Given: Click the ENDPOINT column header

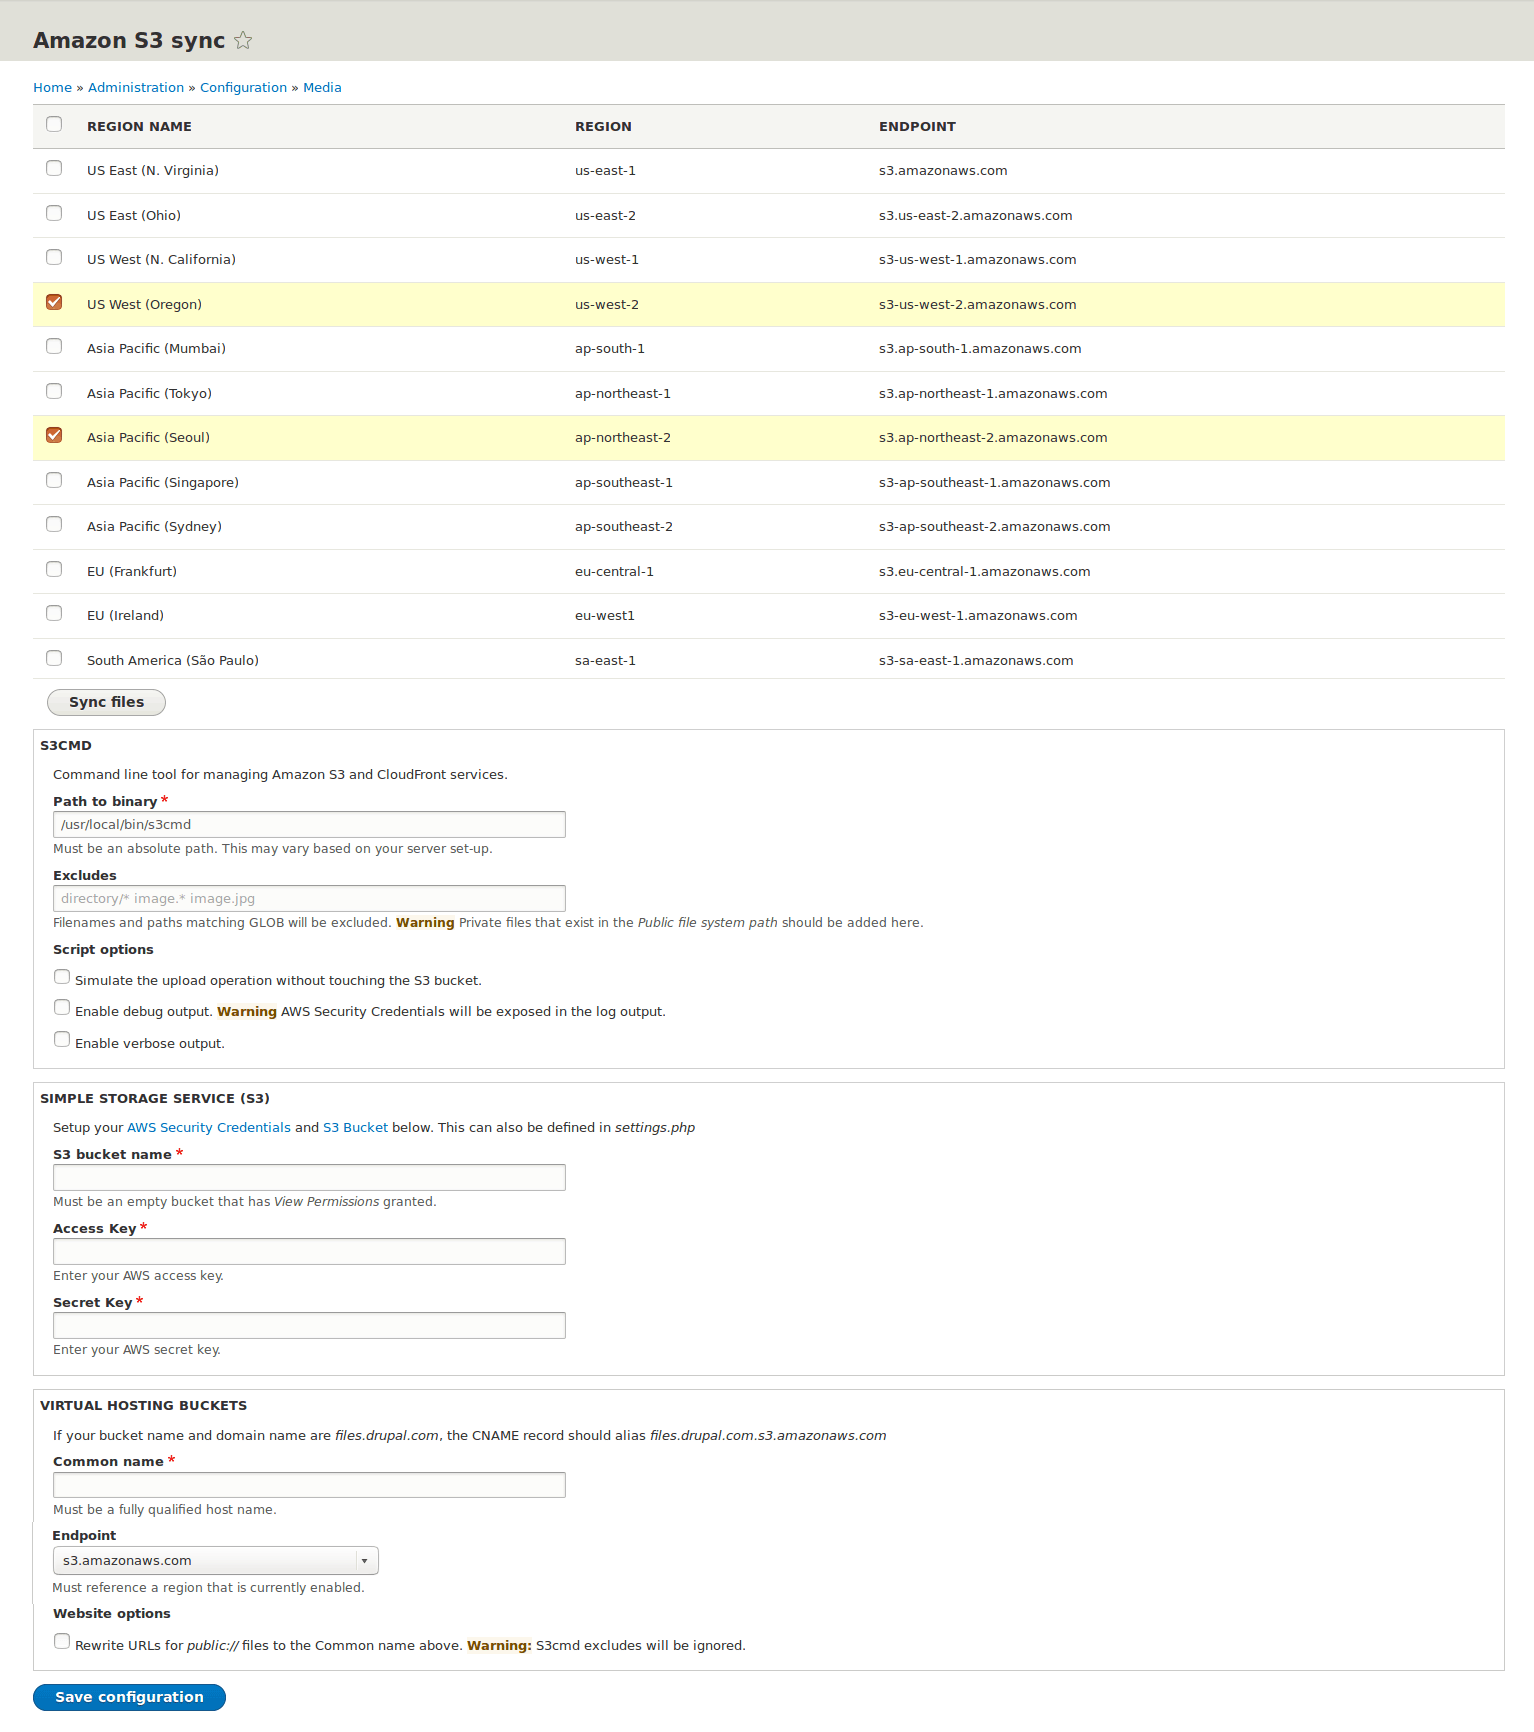Looking at the screenshot, I should [x=917, y=127].
